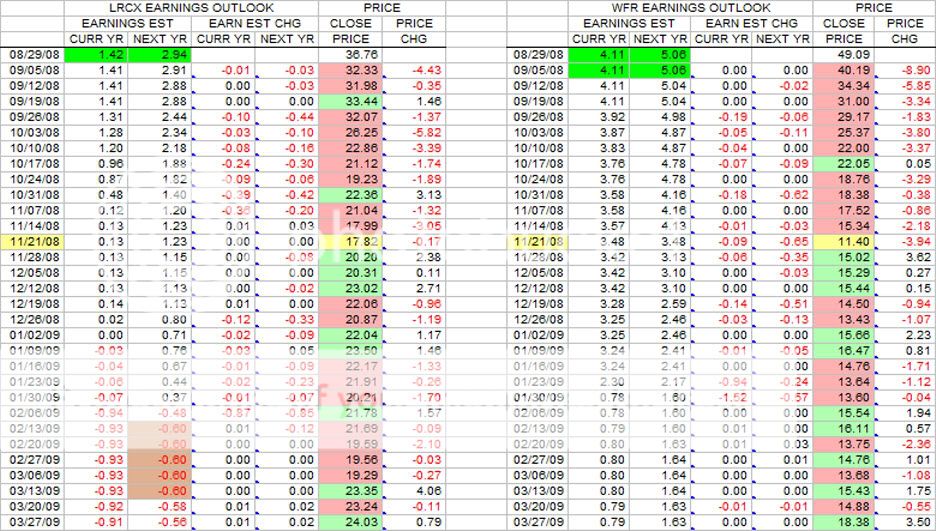Select WFR next-year change -0.65 cell

783,241
